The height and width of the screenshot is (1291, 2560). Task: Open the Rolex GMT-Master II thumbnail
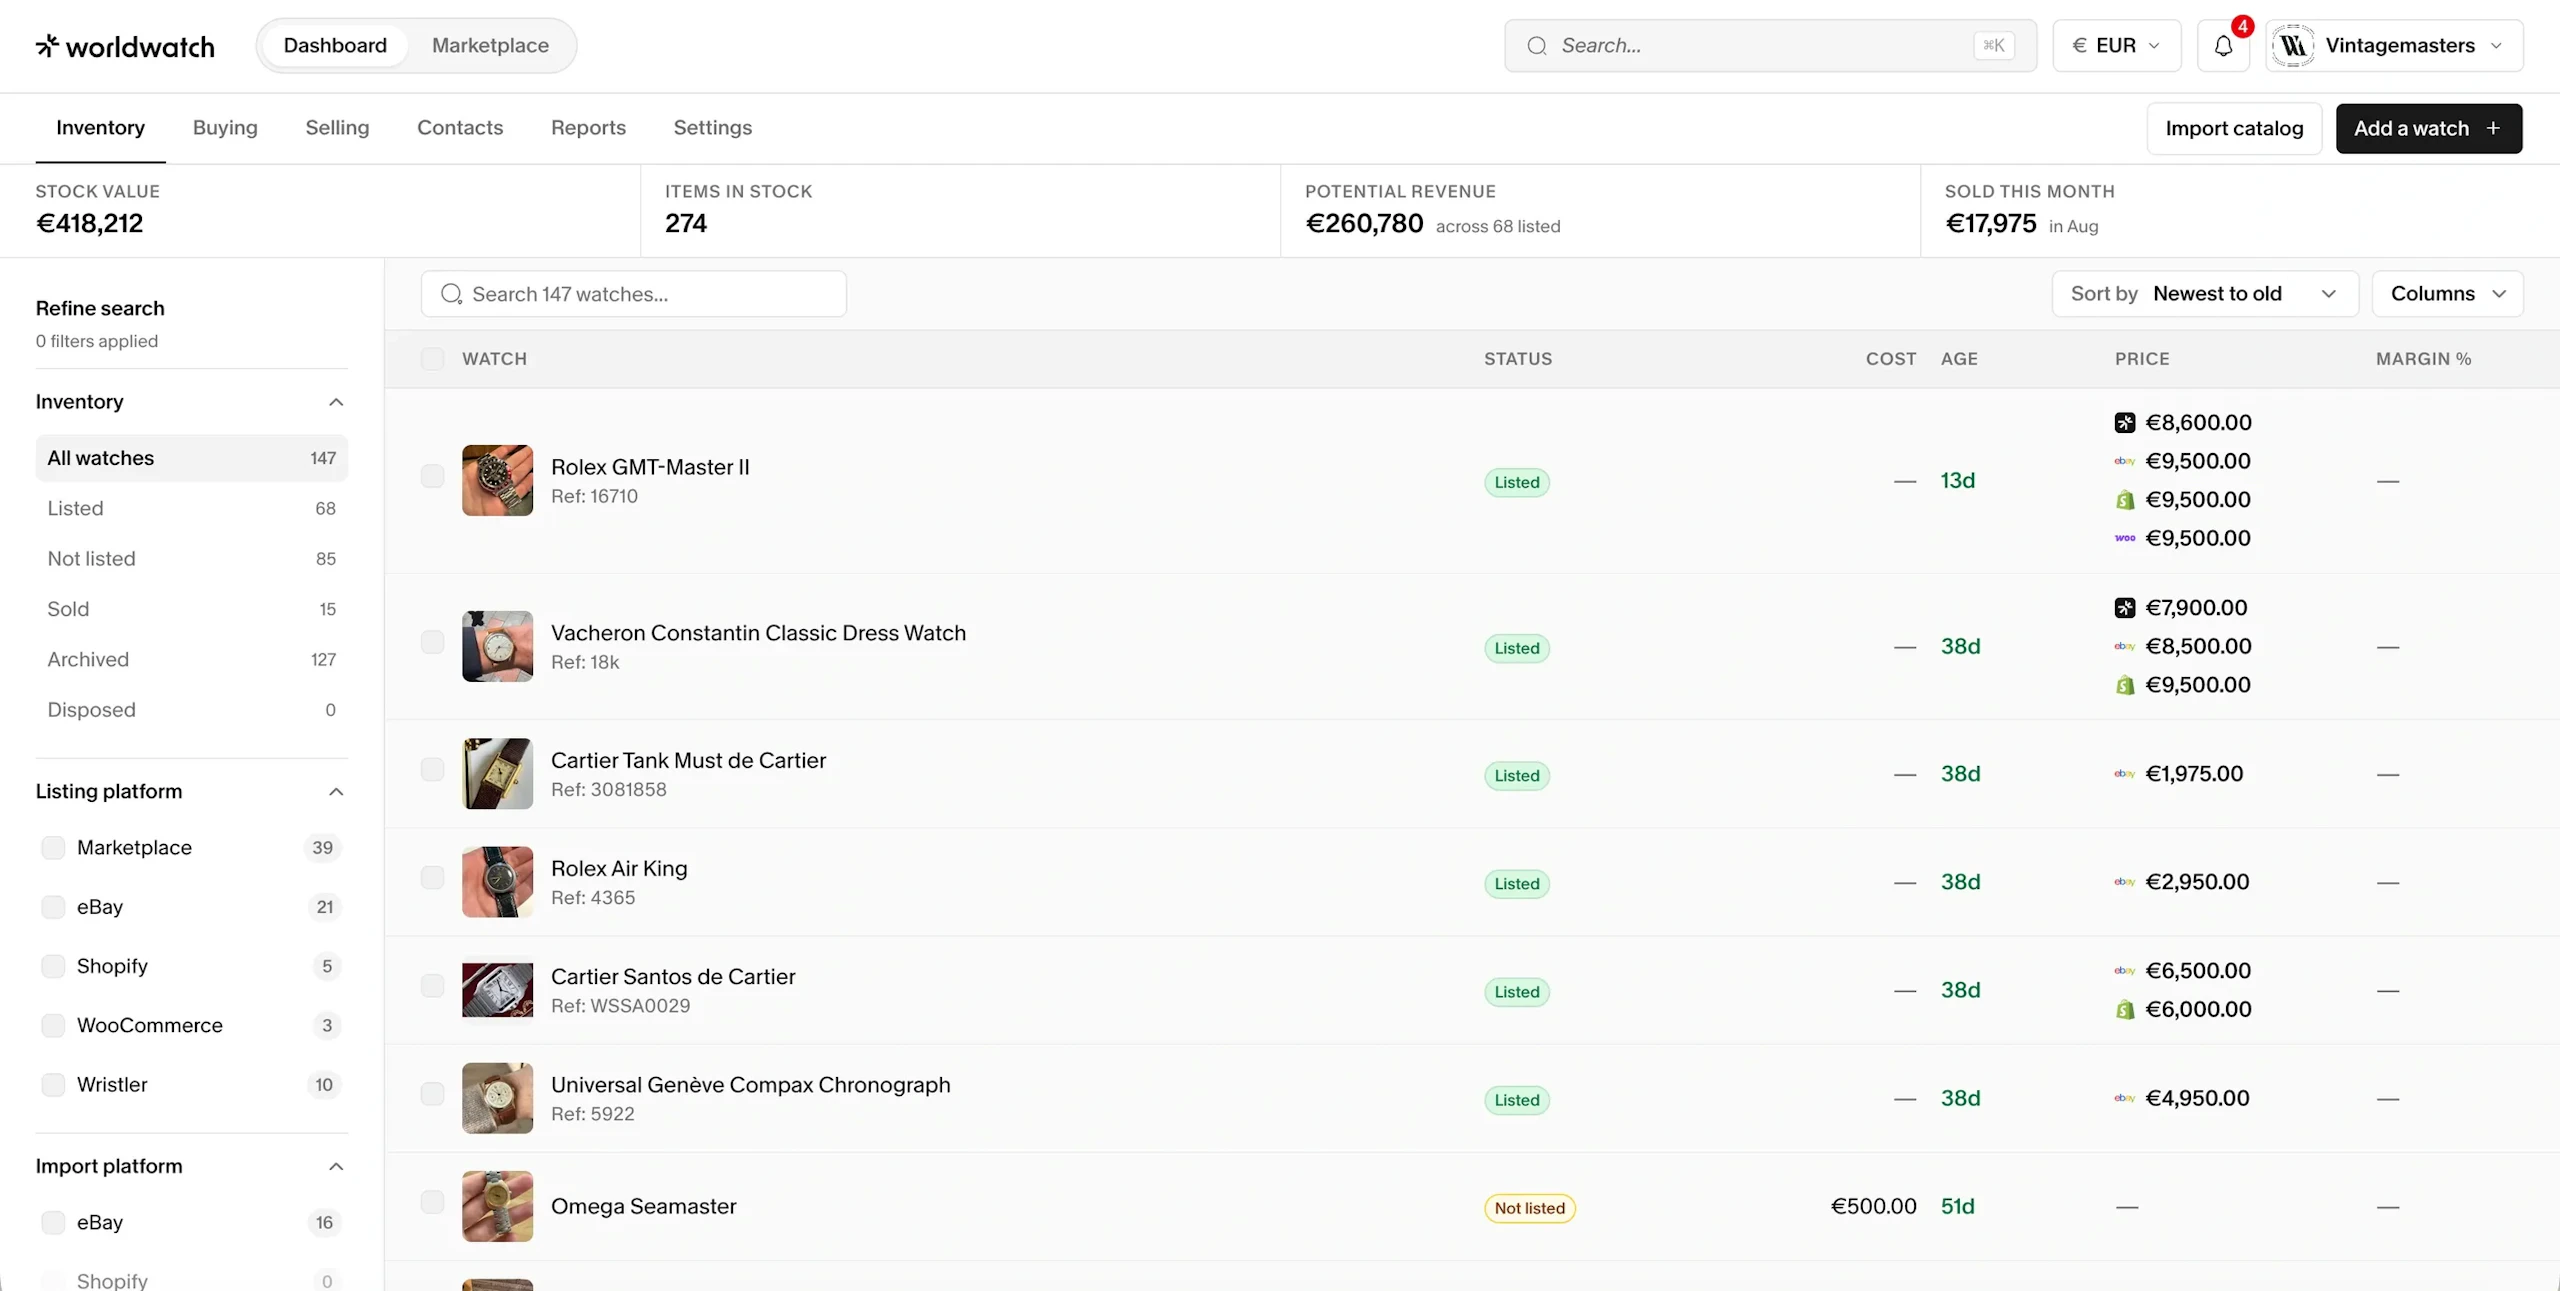pyautogui.click(x=497, y=481)
